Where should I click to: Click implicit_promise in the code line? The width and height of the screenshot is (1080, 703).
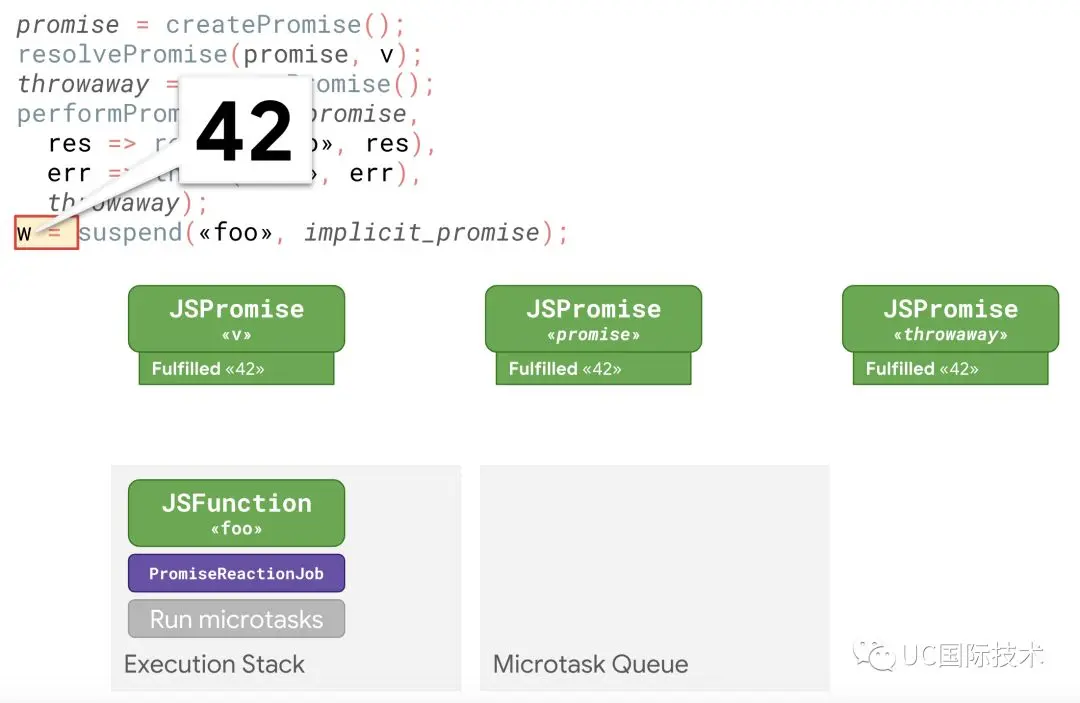click(x=422, y=233)
